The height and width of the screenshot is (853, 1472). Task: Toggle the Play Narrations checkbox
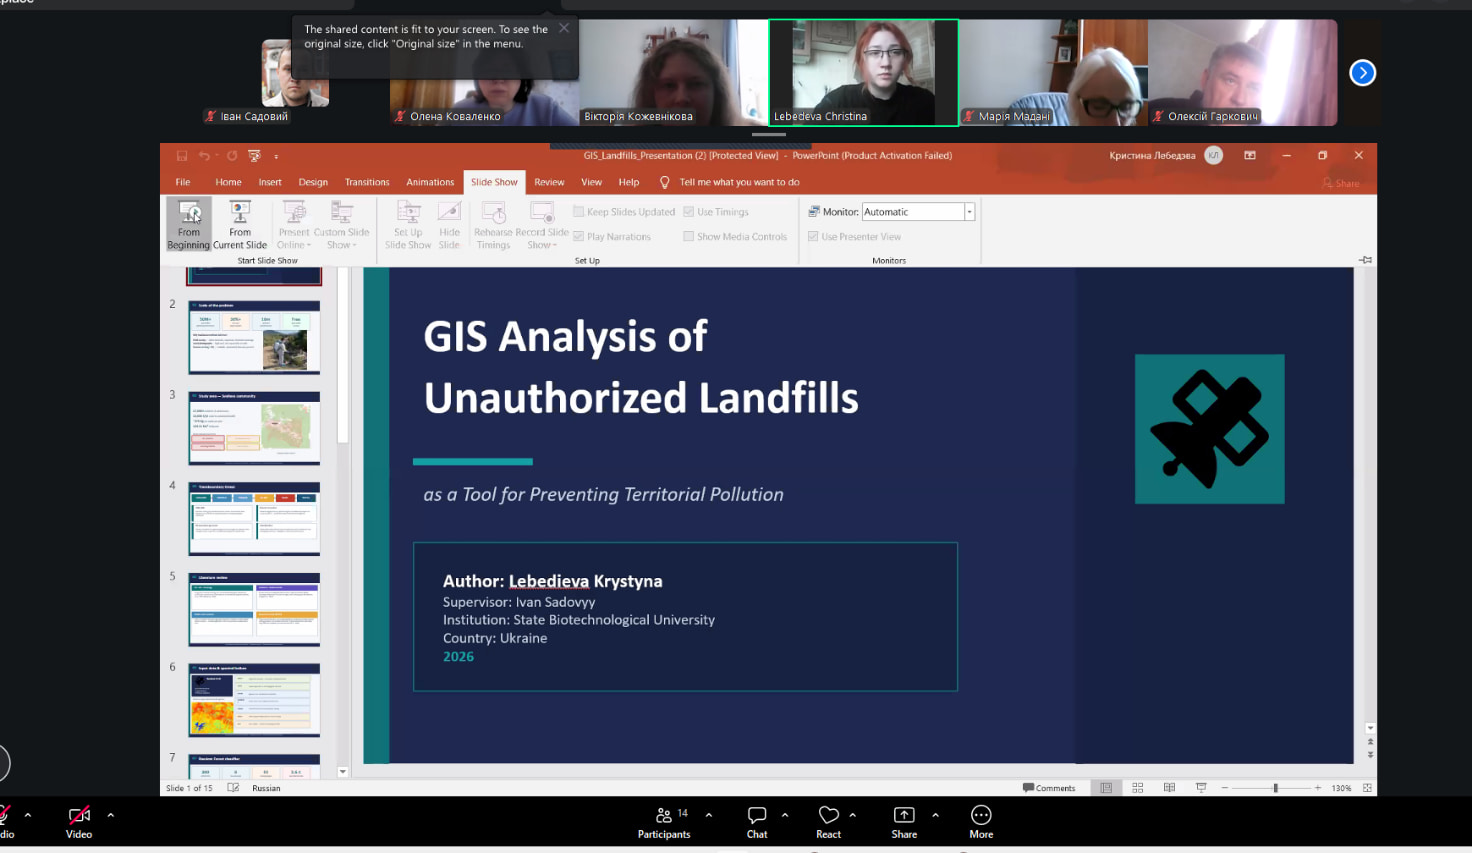(579, 237)
